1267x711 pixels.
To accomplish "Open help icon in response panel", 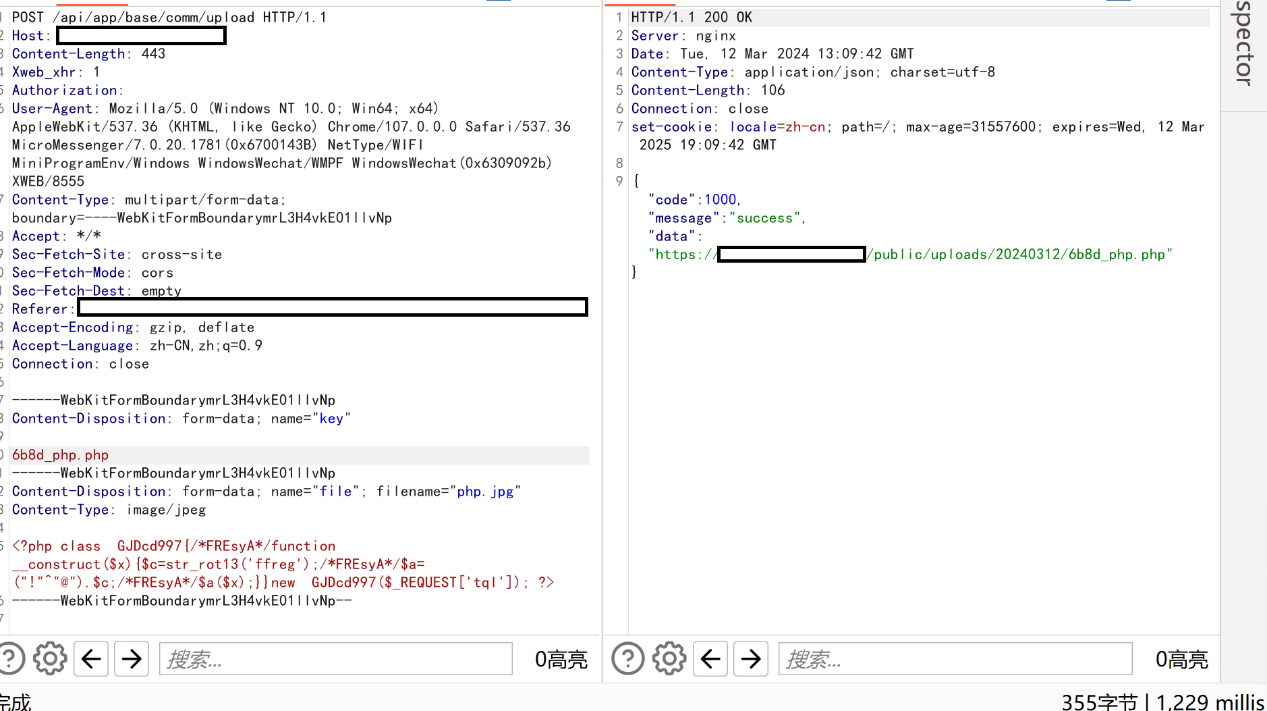I will (628, 659).
